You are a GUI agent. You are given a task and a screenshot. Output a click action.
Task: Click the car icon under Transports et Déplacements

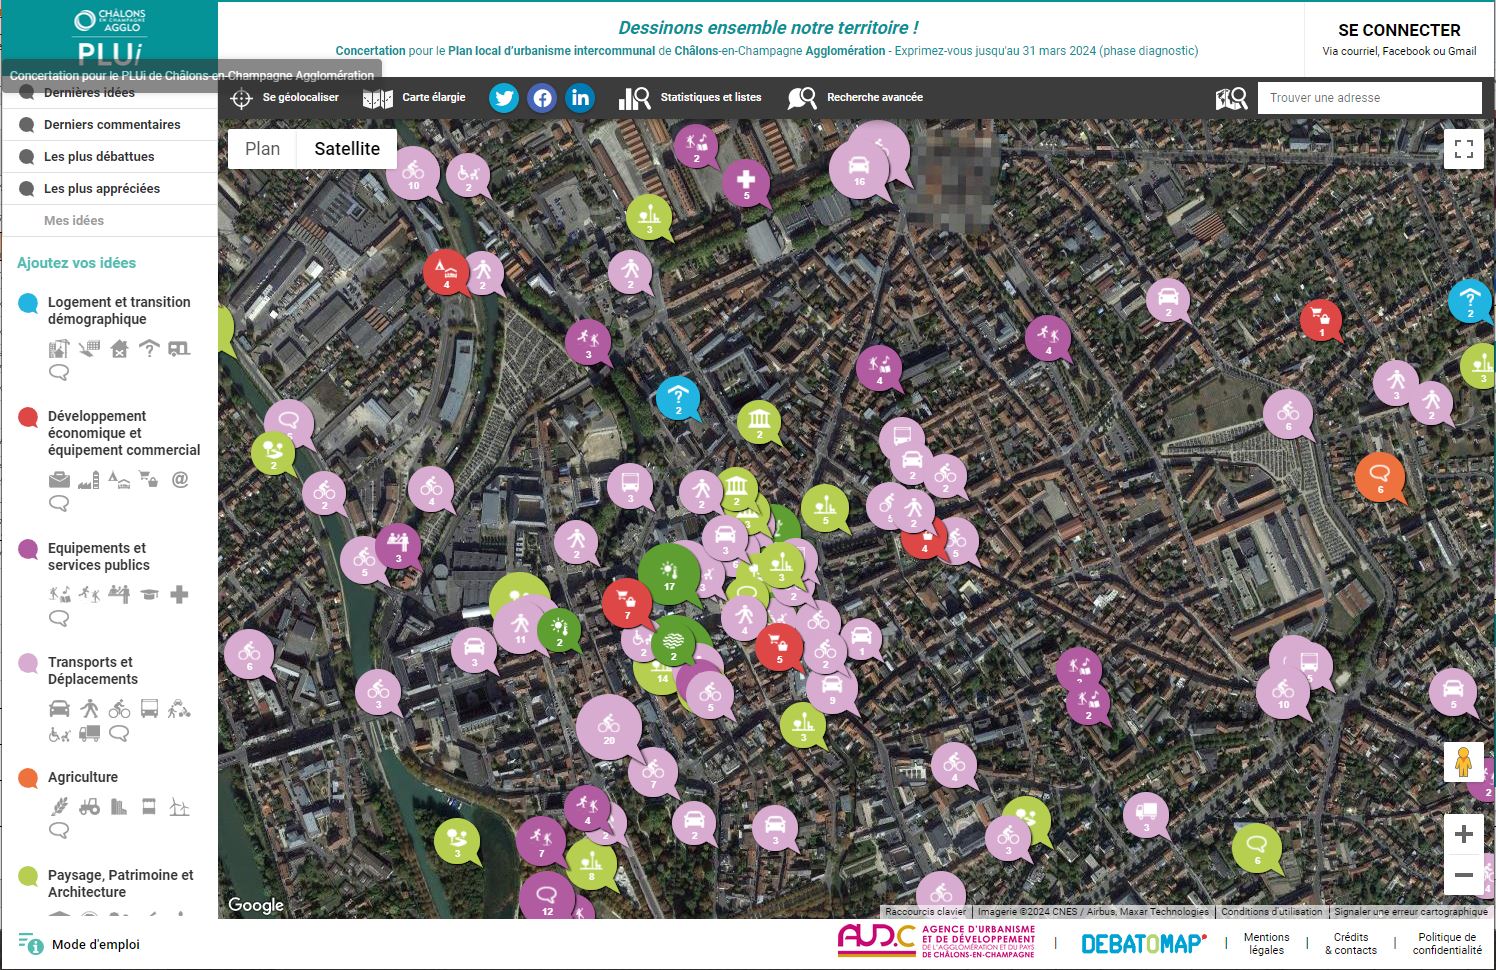pyautogui.click(x=60, y=709)
